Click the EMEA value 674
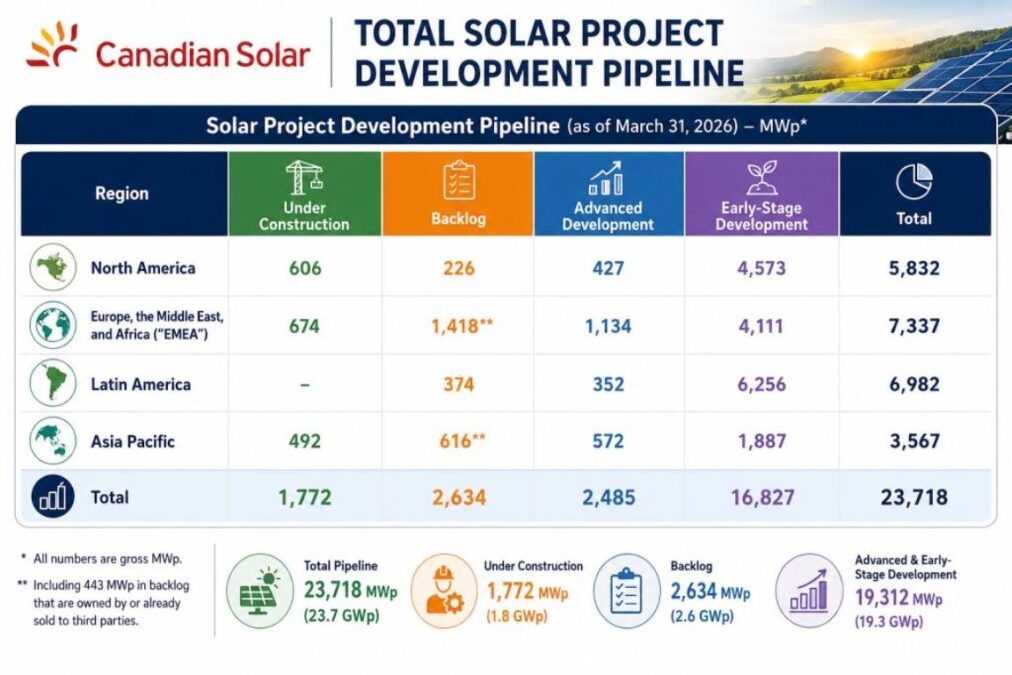The height and width of the screenshot is (675, 1012). 304,326
